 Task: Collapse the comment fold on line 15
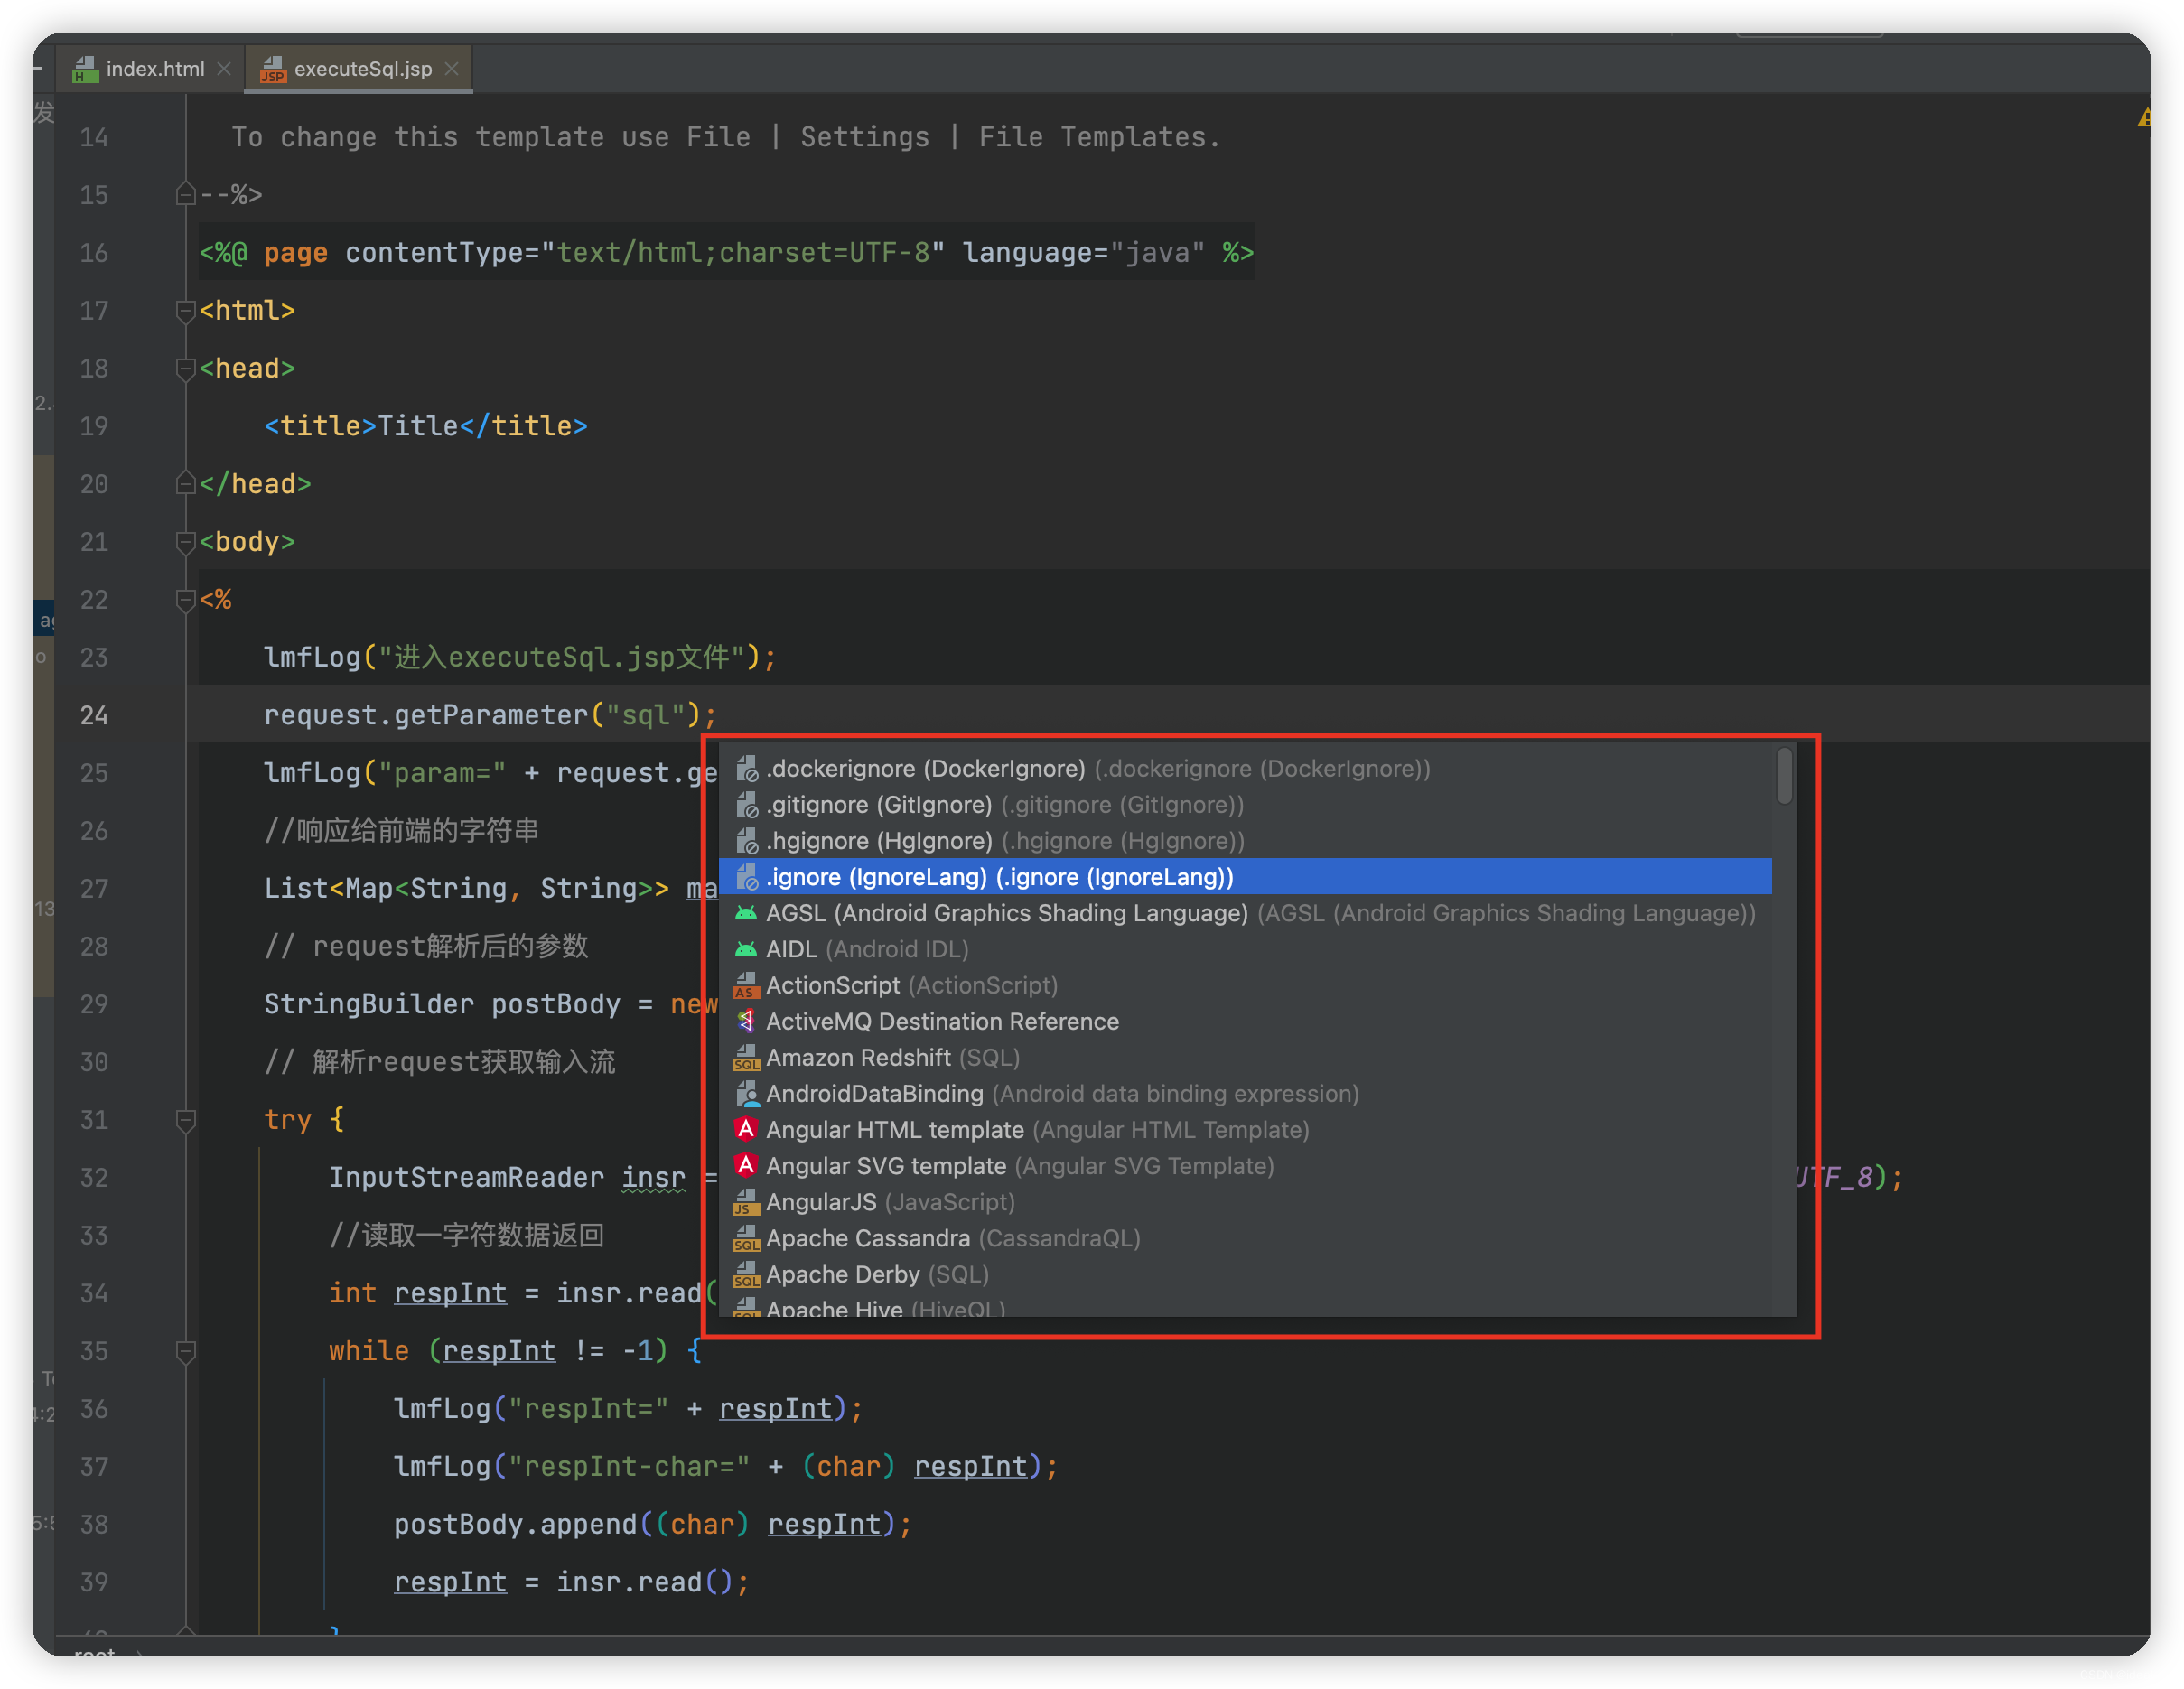point(185,194)
